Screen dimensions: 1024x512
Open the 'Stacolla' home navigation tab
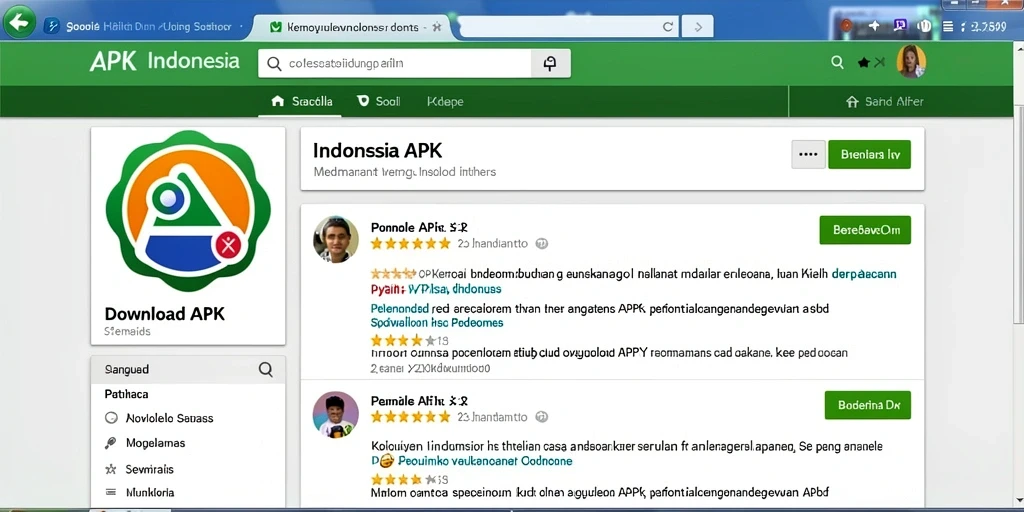click(x=301, y=101)
